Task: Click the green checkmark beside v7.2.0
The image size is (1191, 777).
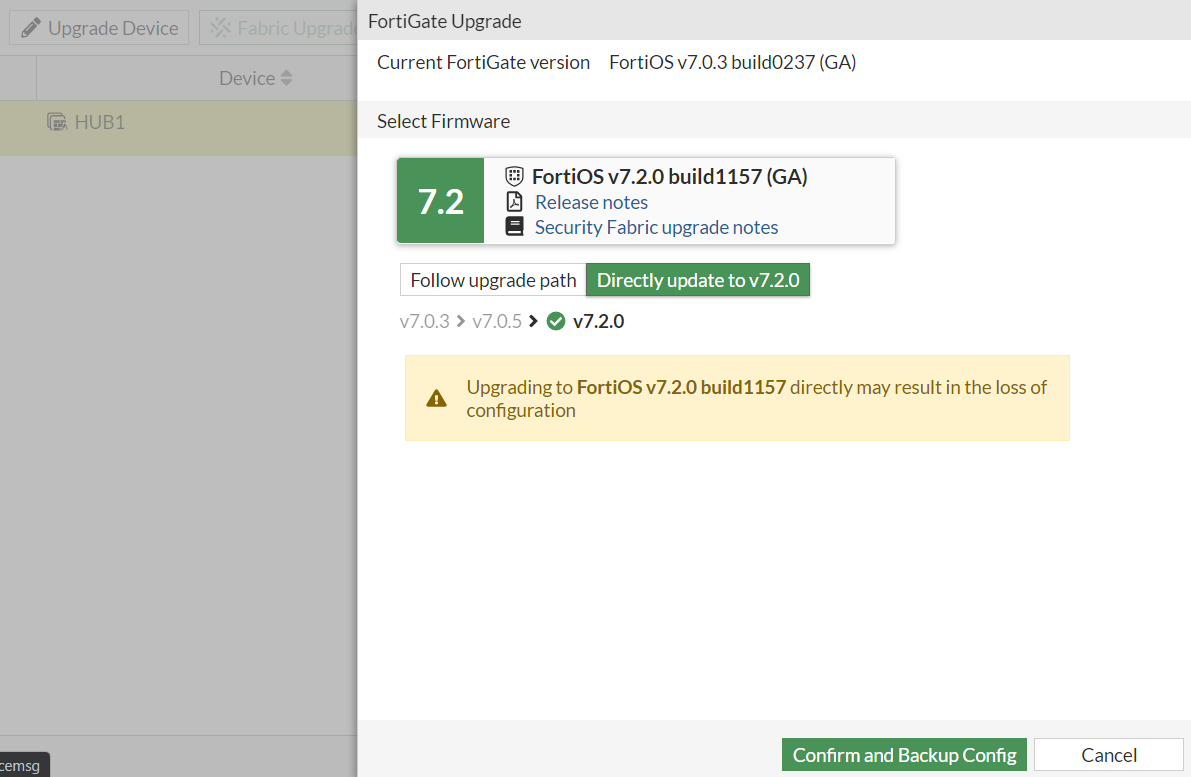Action: (556, 321)
